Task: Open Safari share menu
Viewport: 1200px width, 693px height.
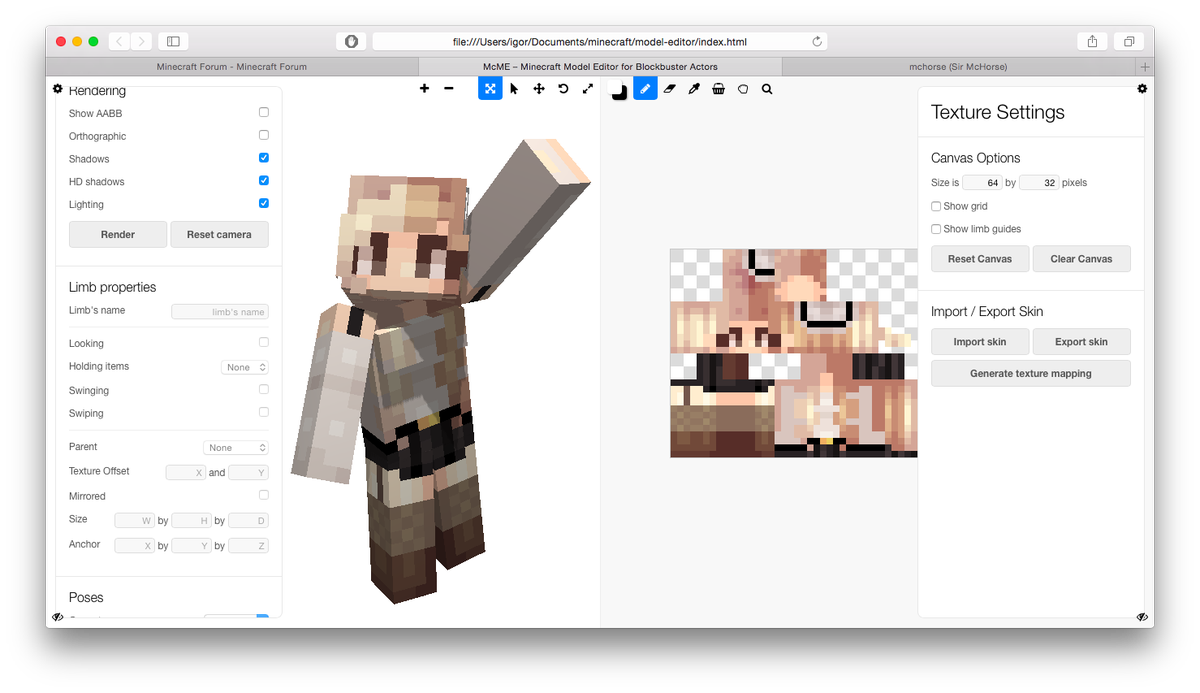Action: coord(1092,41)
